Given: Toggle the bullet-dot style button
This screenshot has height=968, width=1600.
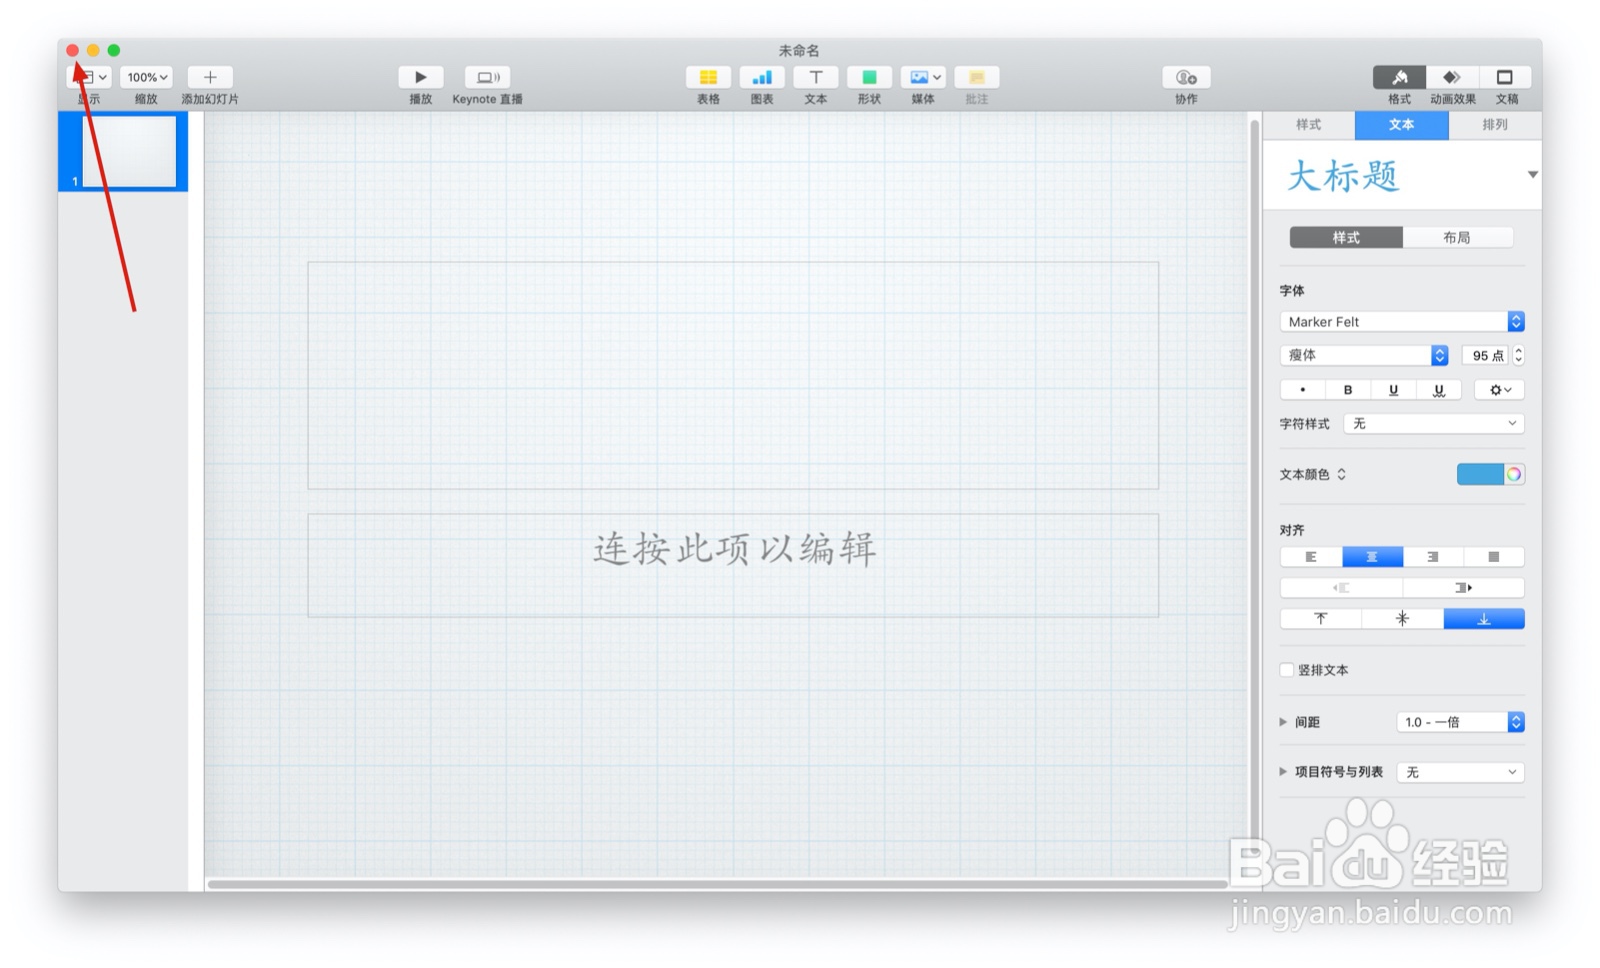Looking at the screenshot, I should coord(1302,390).
